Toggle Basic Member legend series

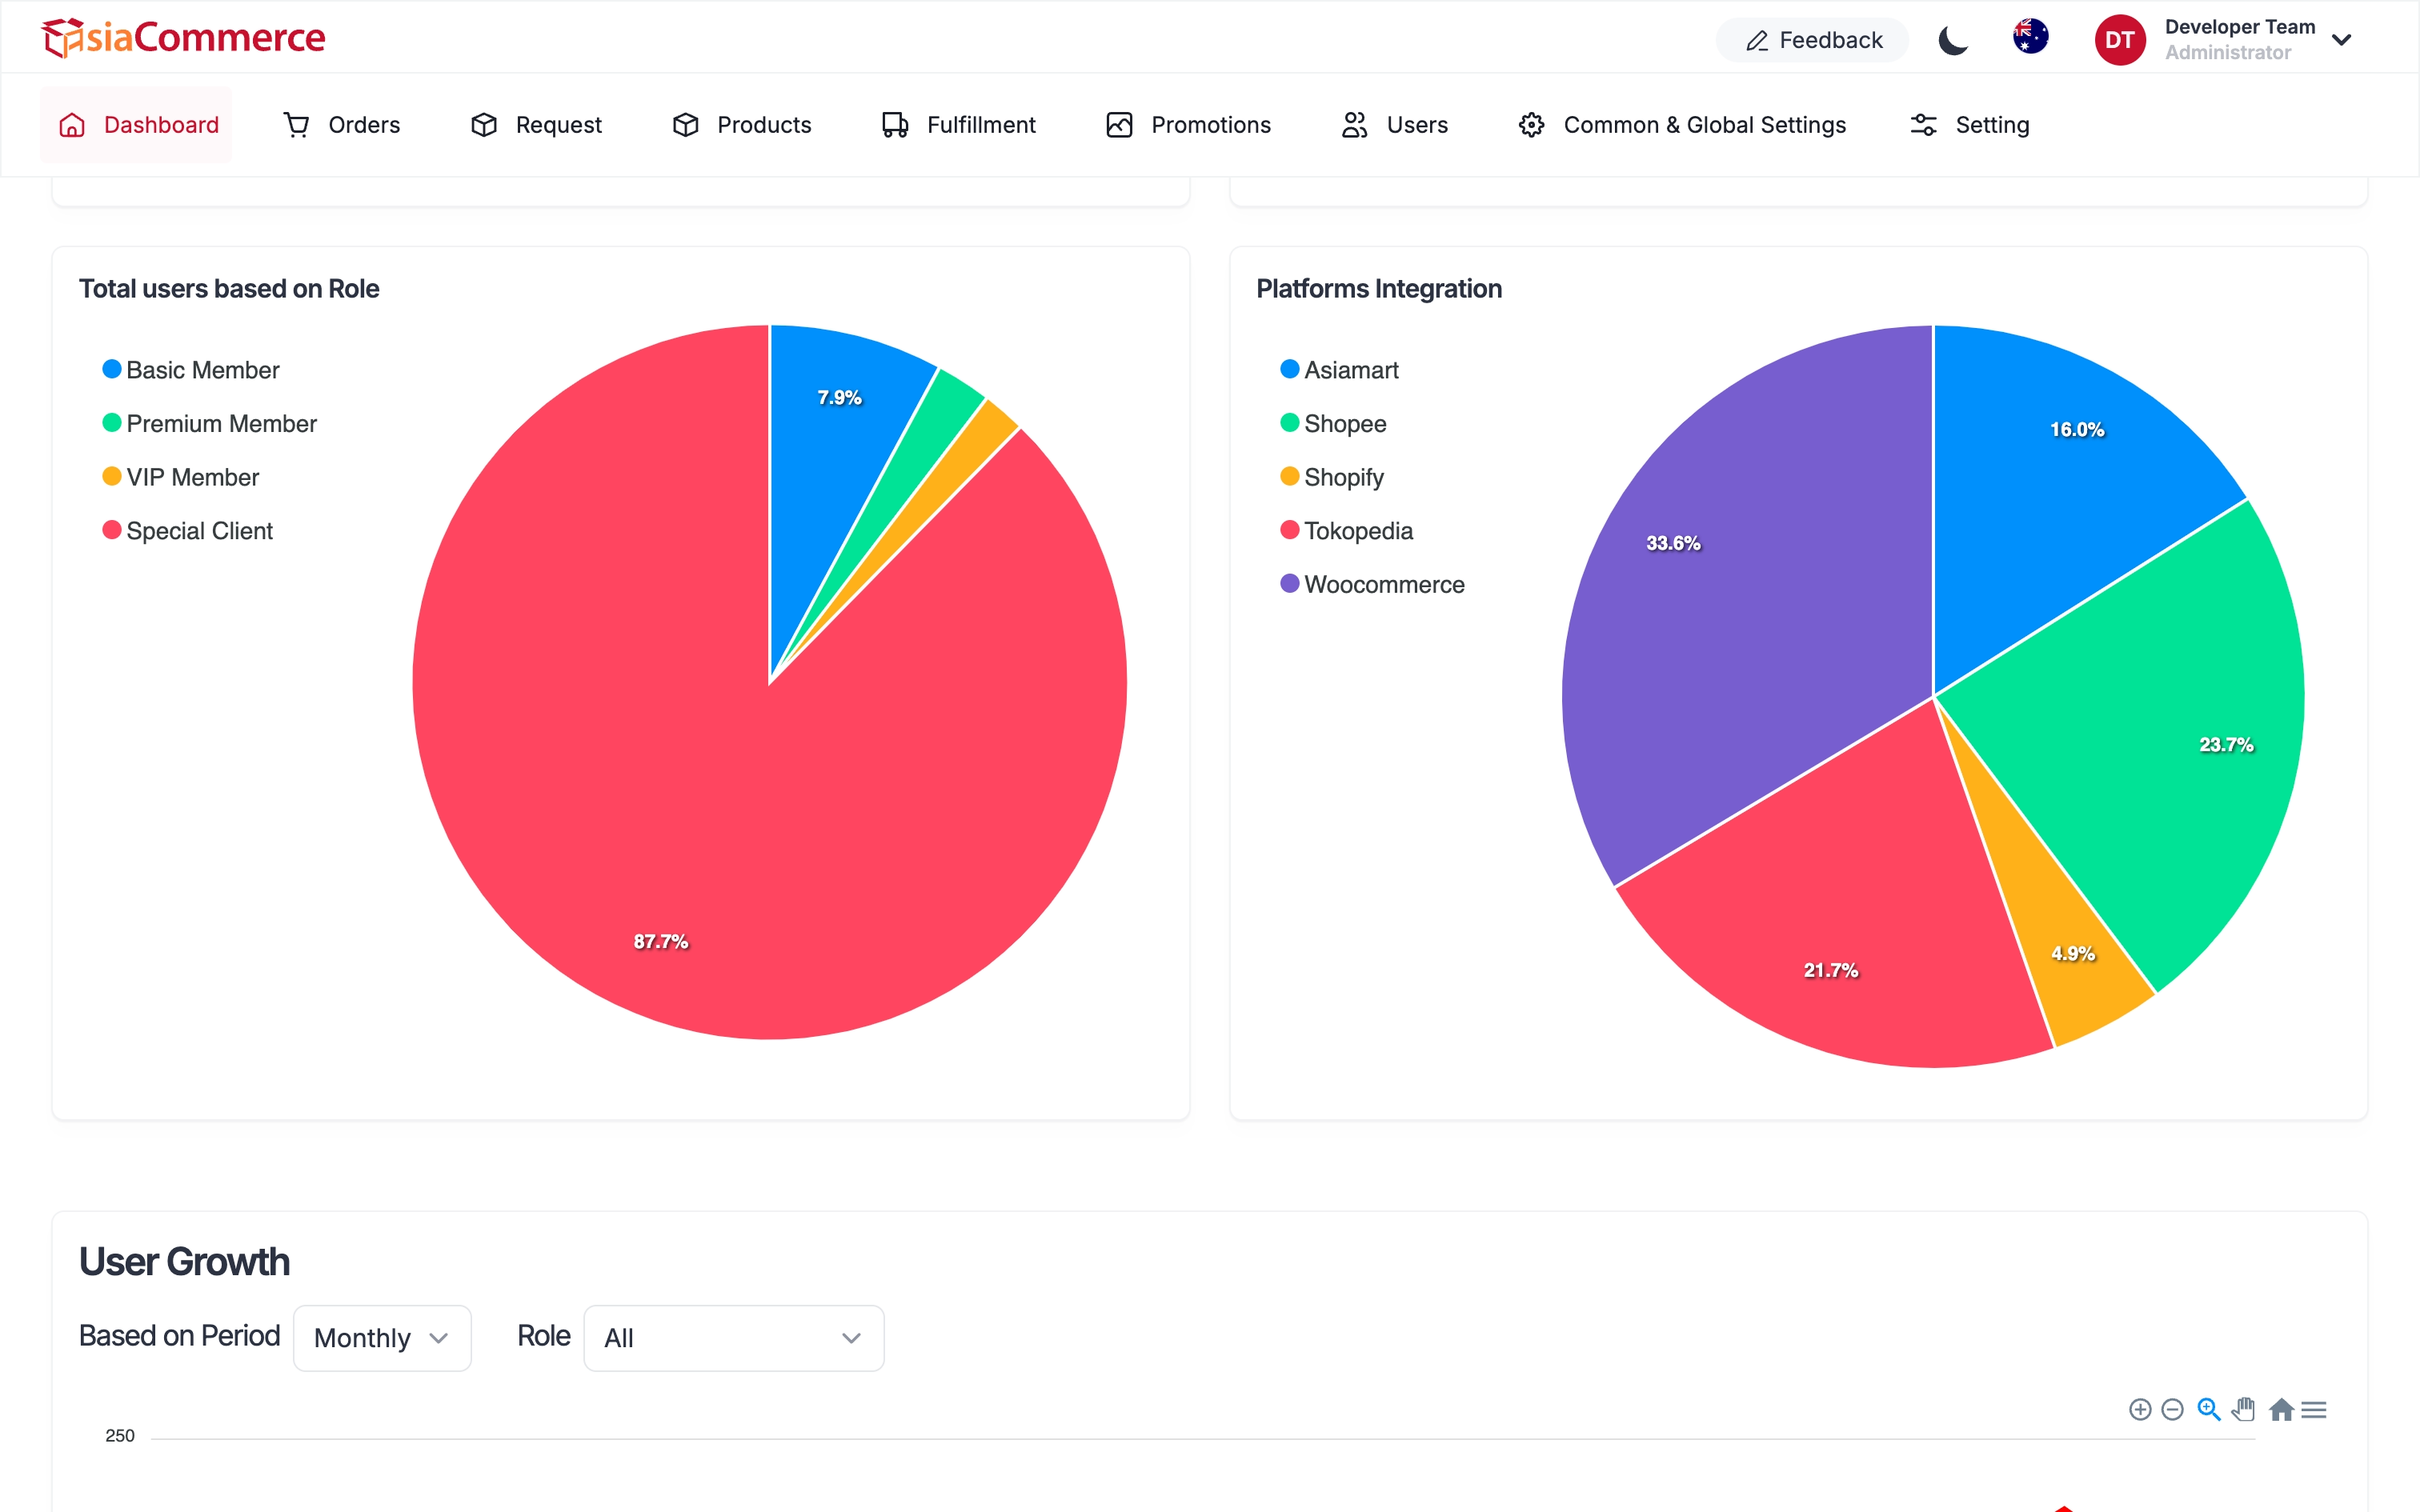tap(191, 370)
